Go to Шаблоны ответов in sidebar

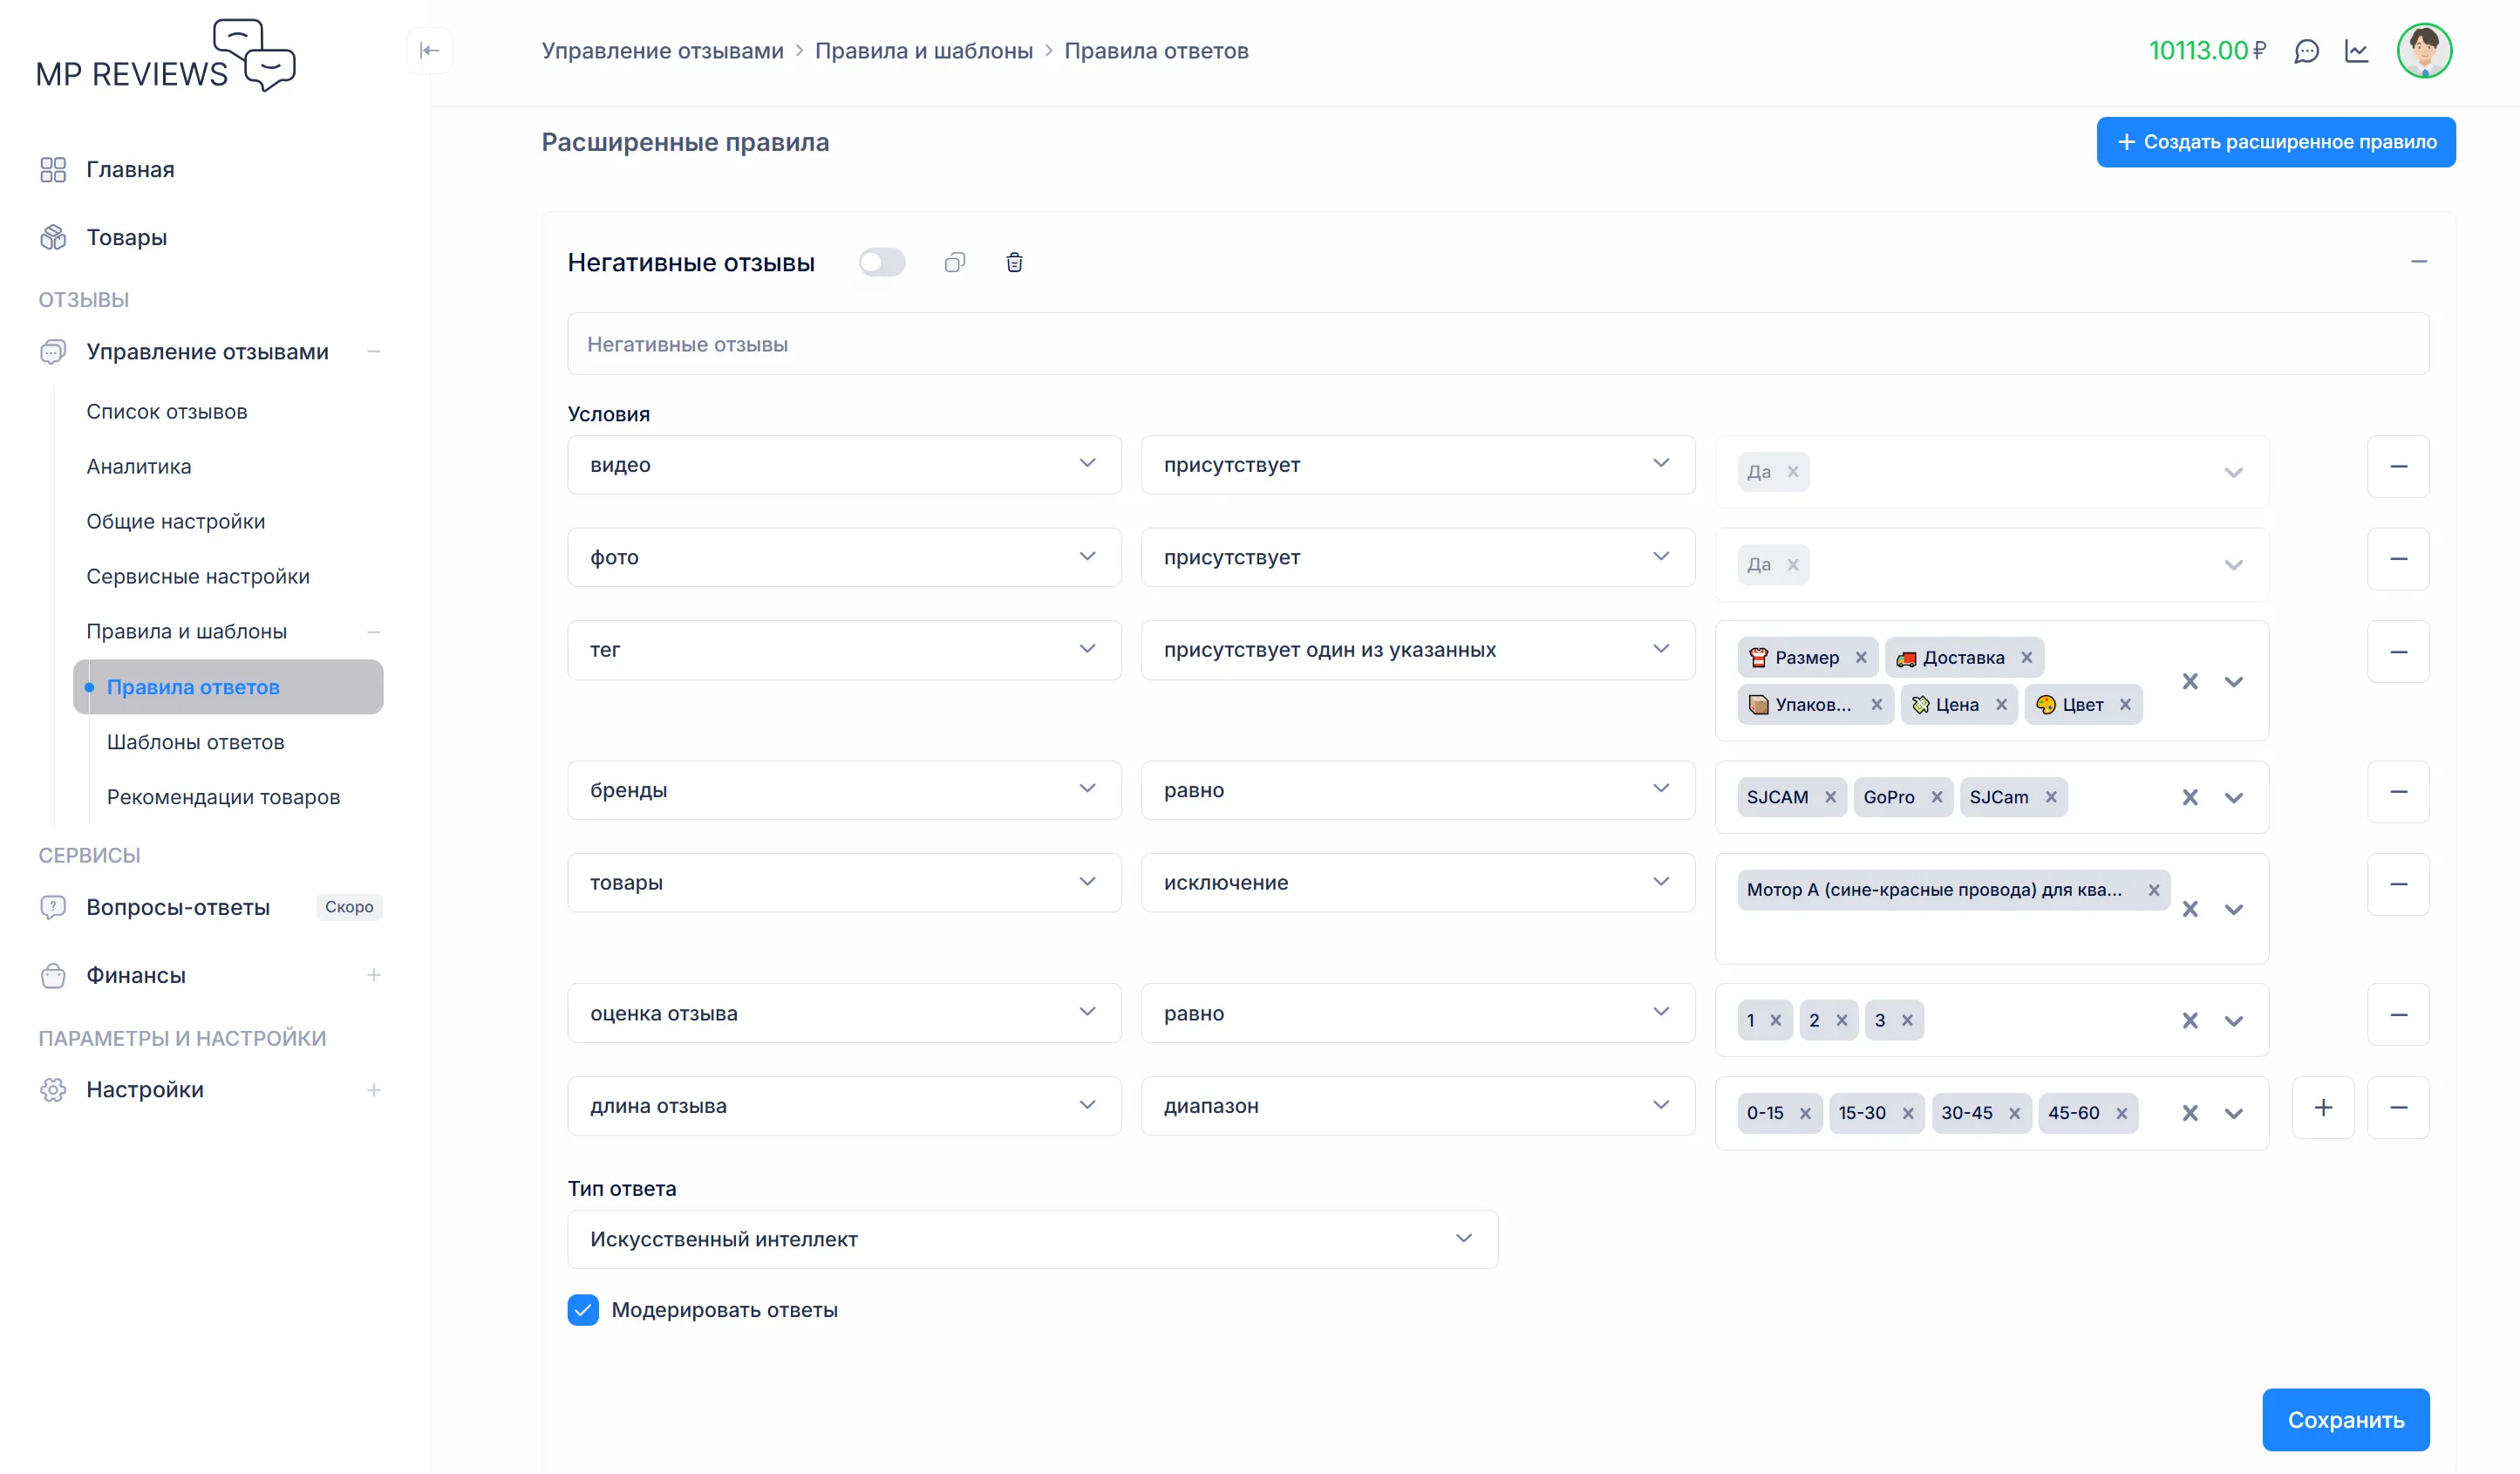click(x=196, y=743)
